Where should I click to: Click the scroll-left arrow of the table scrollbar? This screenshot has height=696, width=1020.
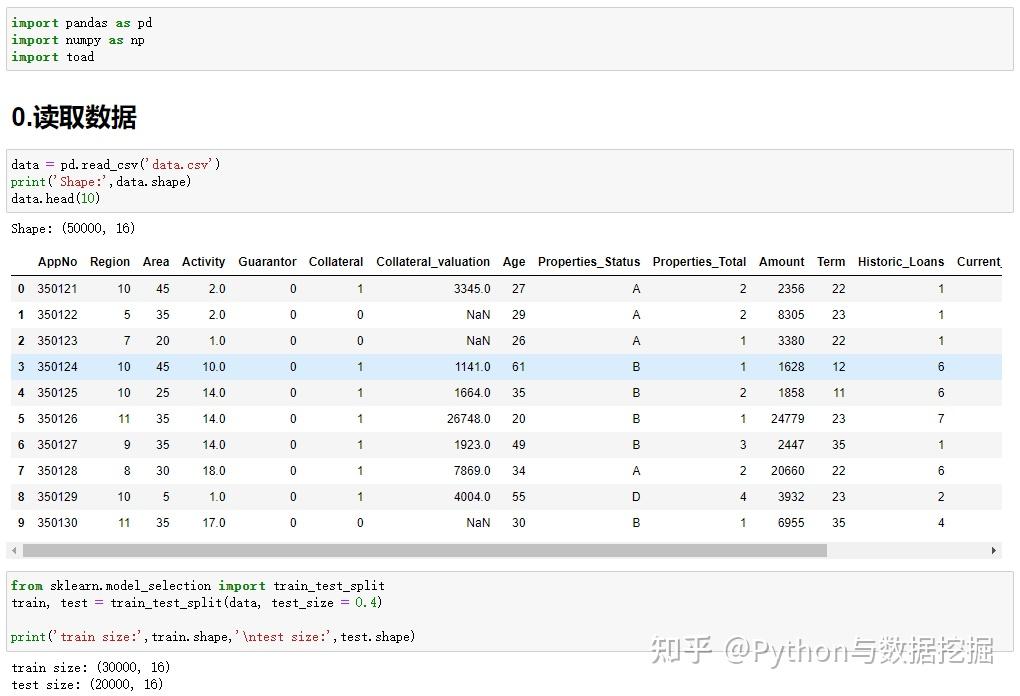14,551
